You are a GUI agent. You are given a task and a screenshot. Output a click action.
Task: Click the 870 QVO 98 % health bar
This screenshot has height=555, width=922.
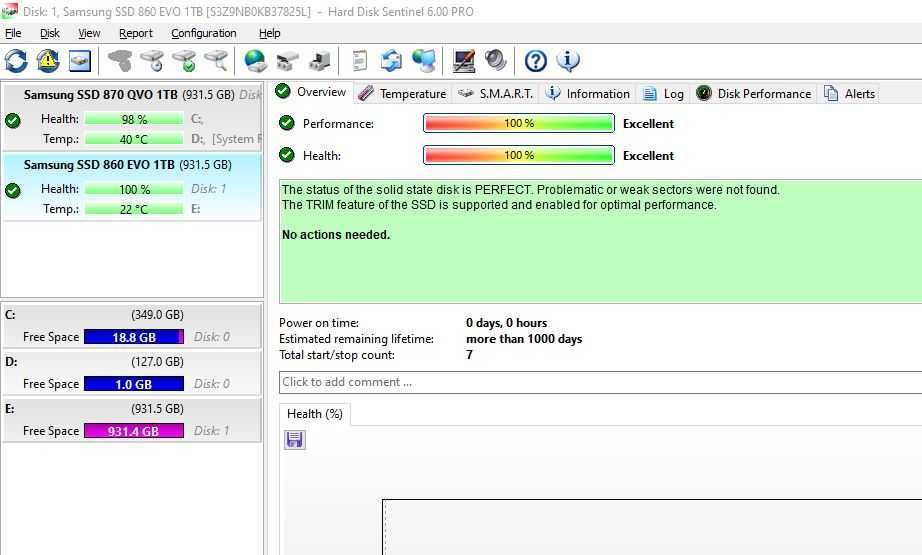(x=134, y=119)
